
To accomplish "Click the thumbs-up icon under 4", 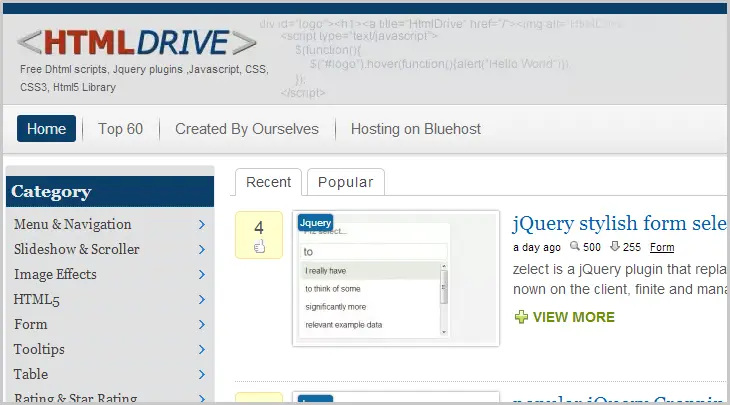I will pos(259,246).
